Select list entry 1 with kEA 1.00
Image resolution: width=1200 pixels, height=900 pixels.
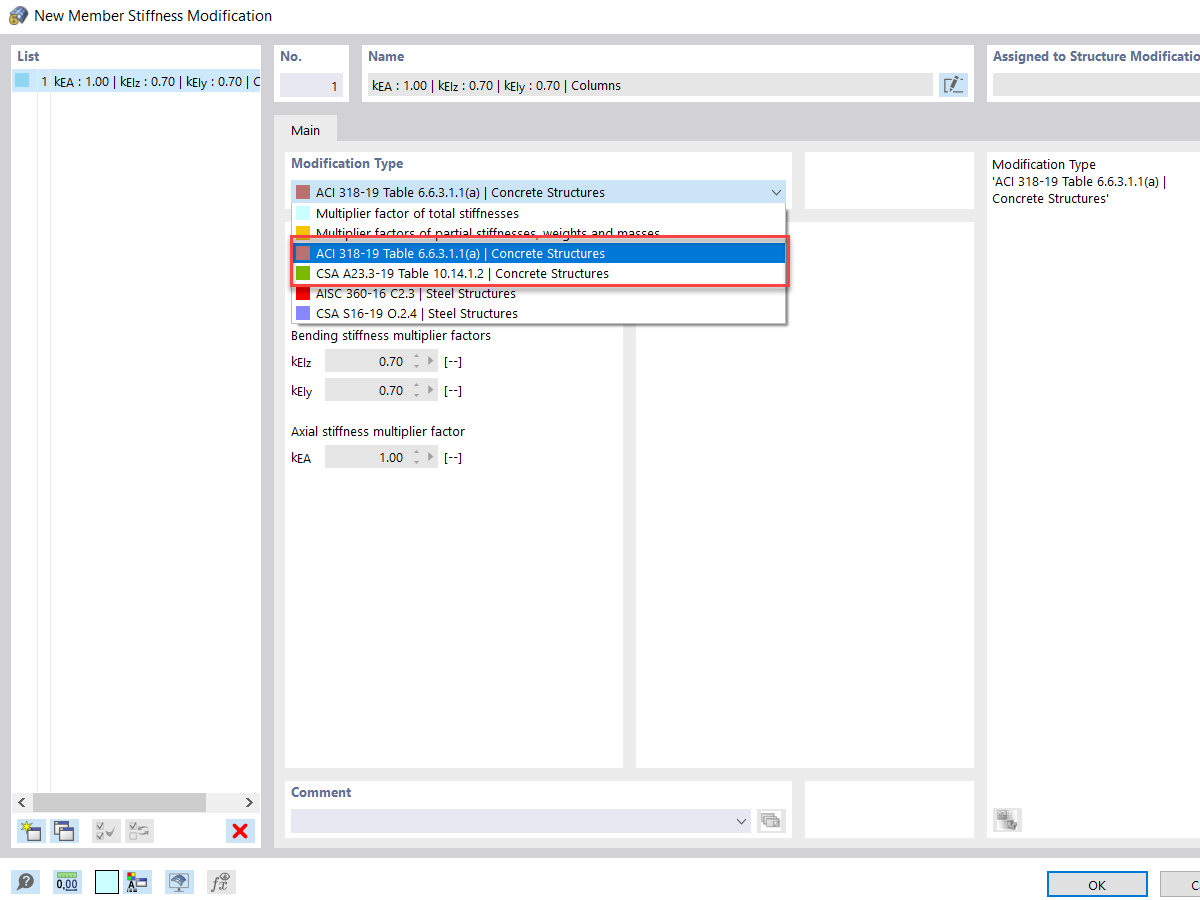[x=130, y=81]
